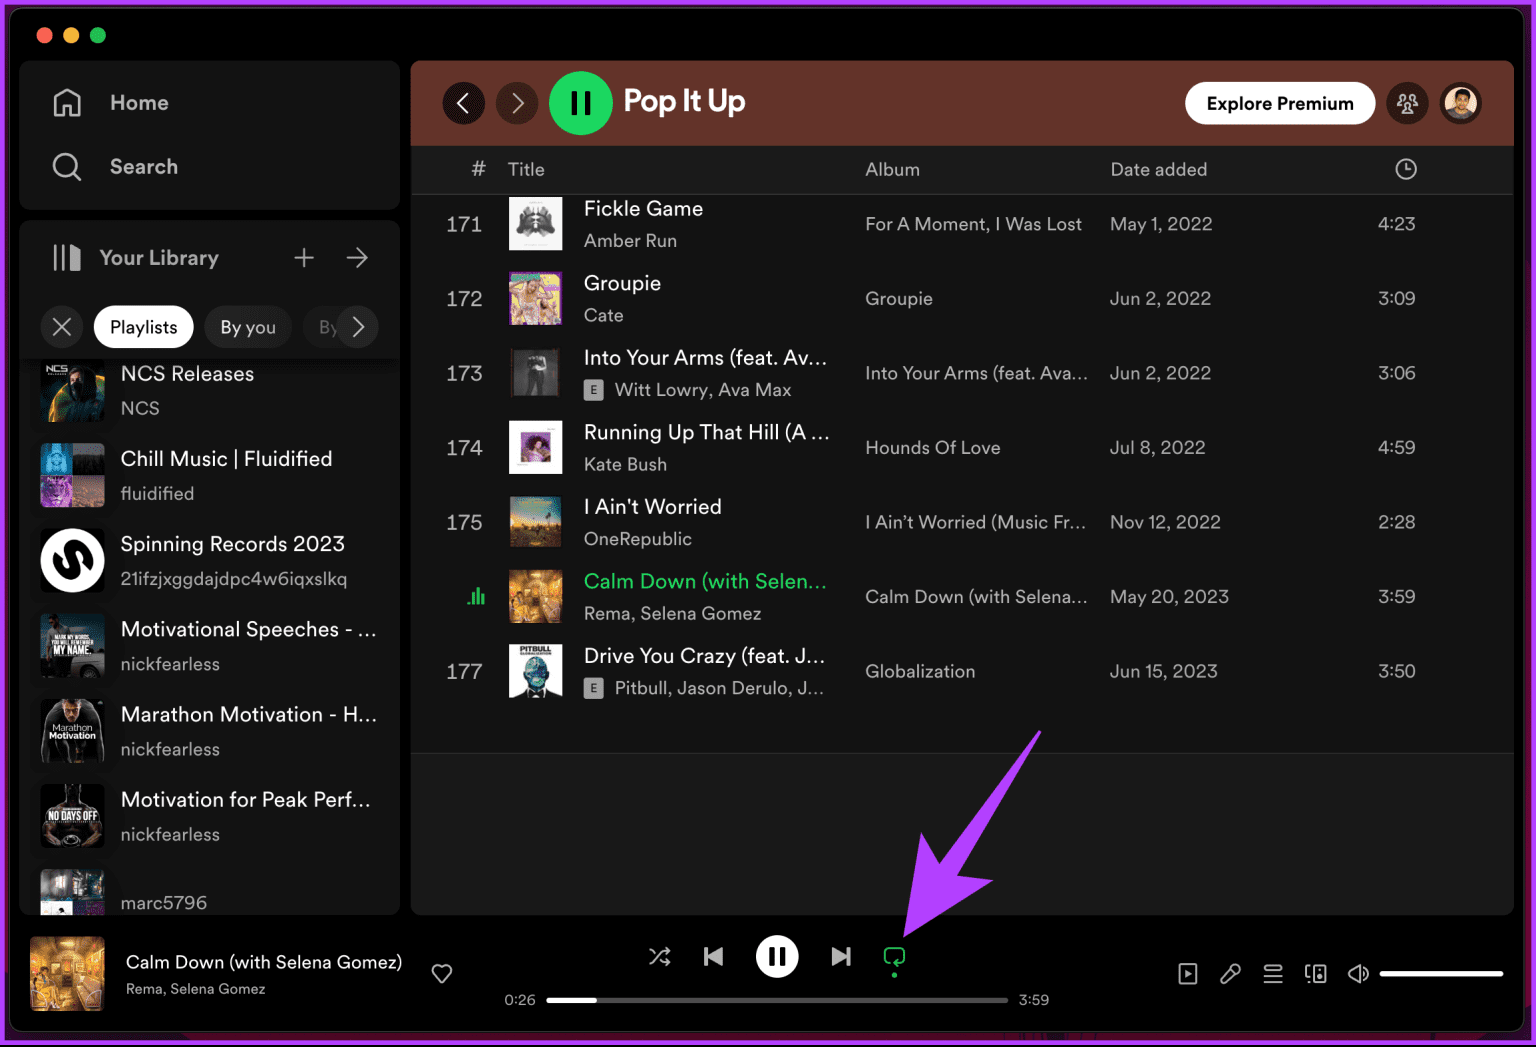The image size is (1536, 1047).
Task: Go forward with the right chevron
Action: click(x=517, y=103)
